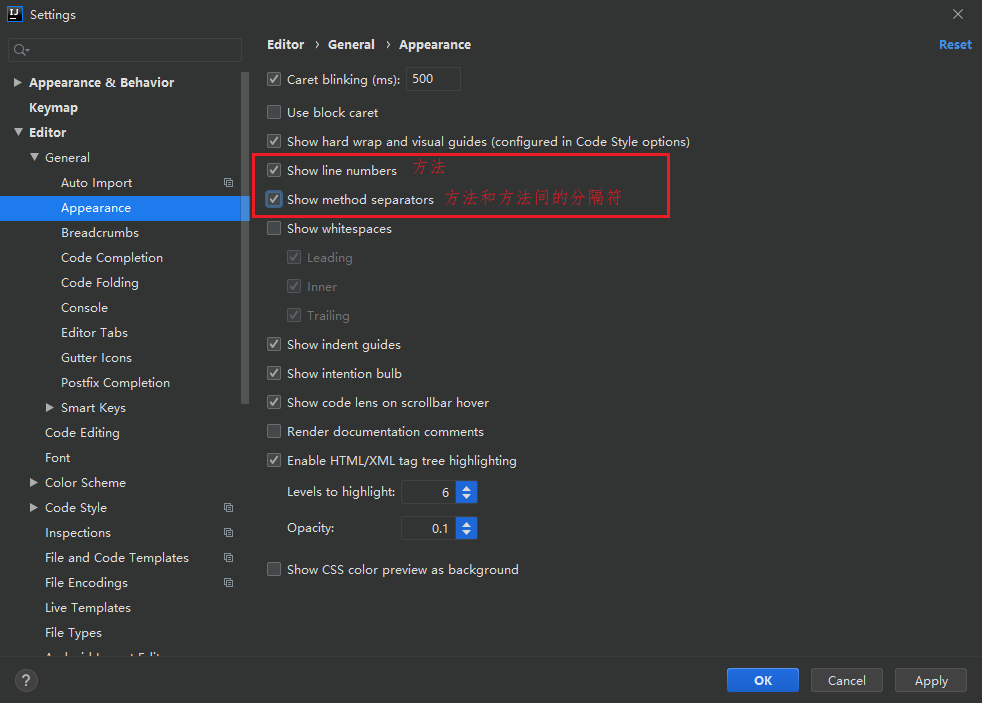
Task: Click the caret blinking milliseconds field
Action: pos(432,79)
